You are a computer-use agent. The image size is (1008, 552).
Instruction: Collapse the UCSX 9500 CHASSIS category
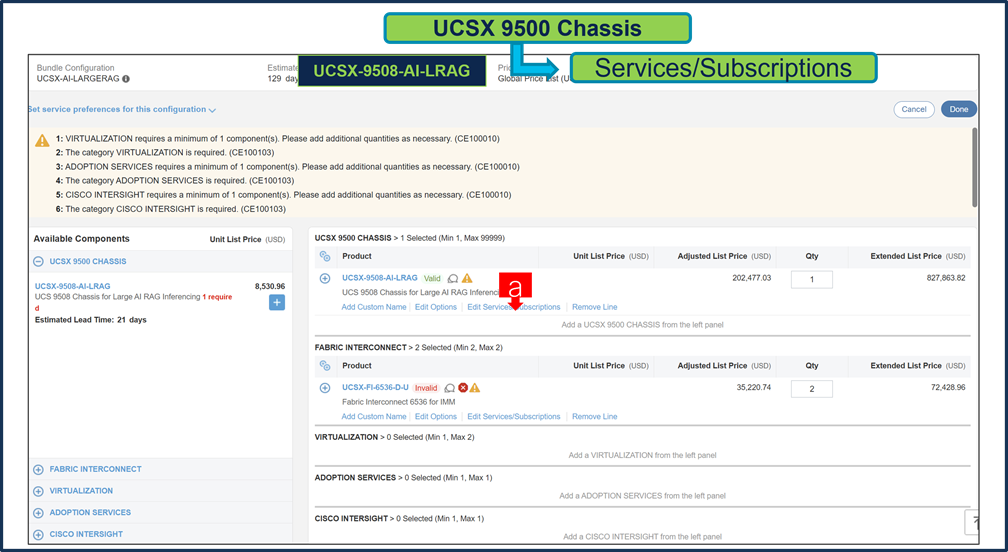click(39, 262)
